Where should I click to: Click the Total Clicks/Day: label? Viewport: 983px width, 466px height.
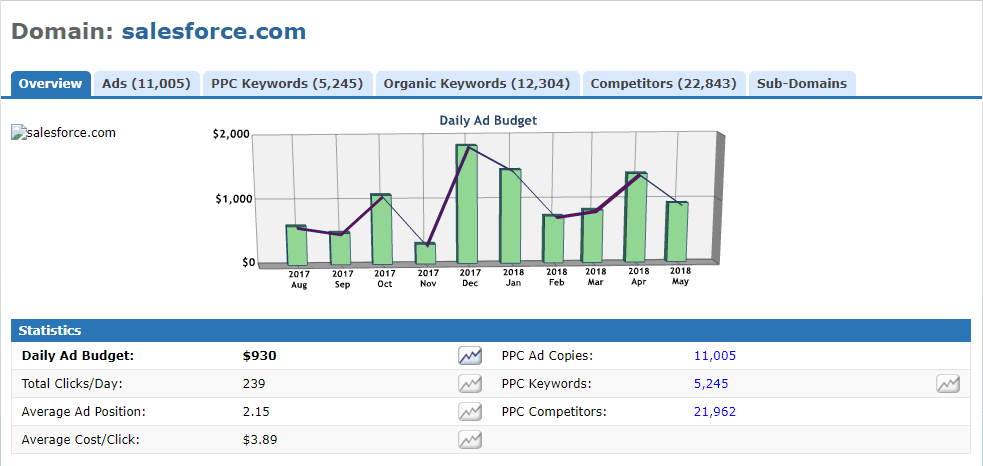72,384
